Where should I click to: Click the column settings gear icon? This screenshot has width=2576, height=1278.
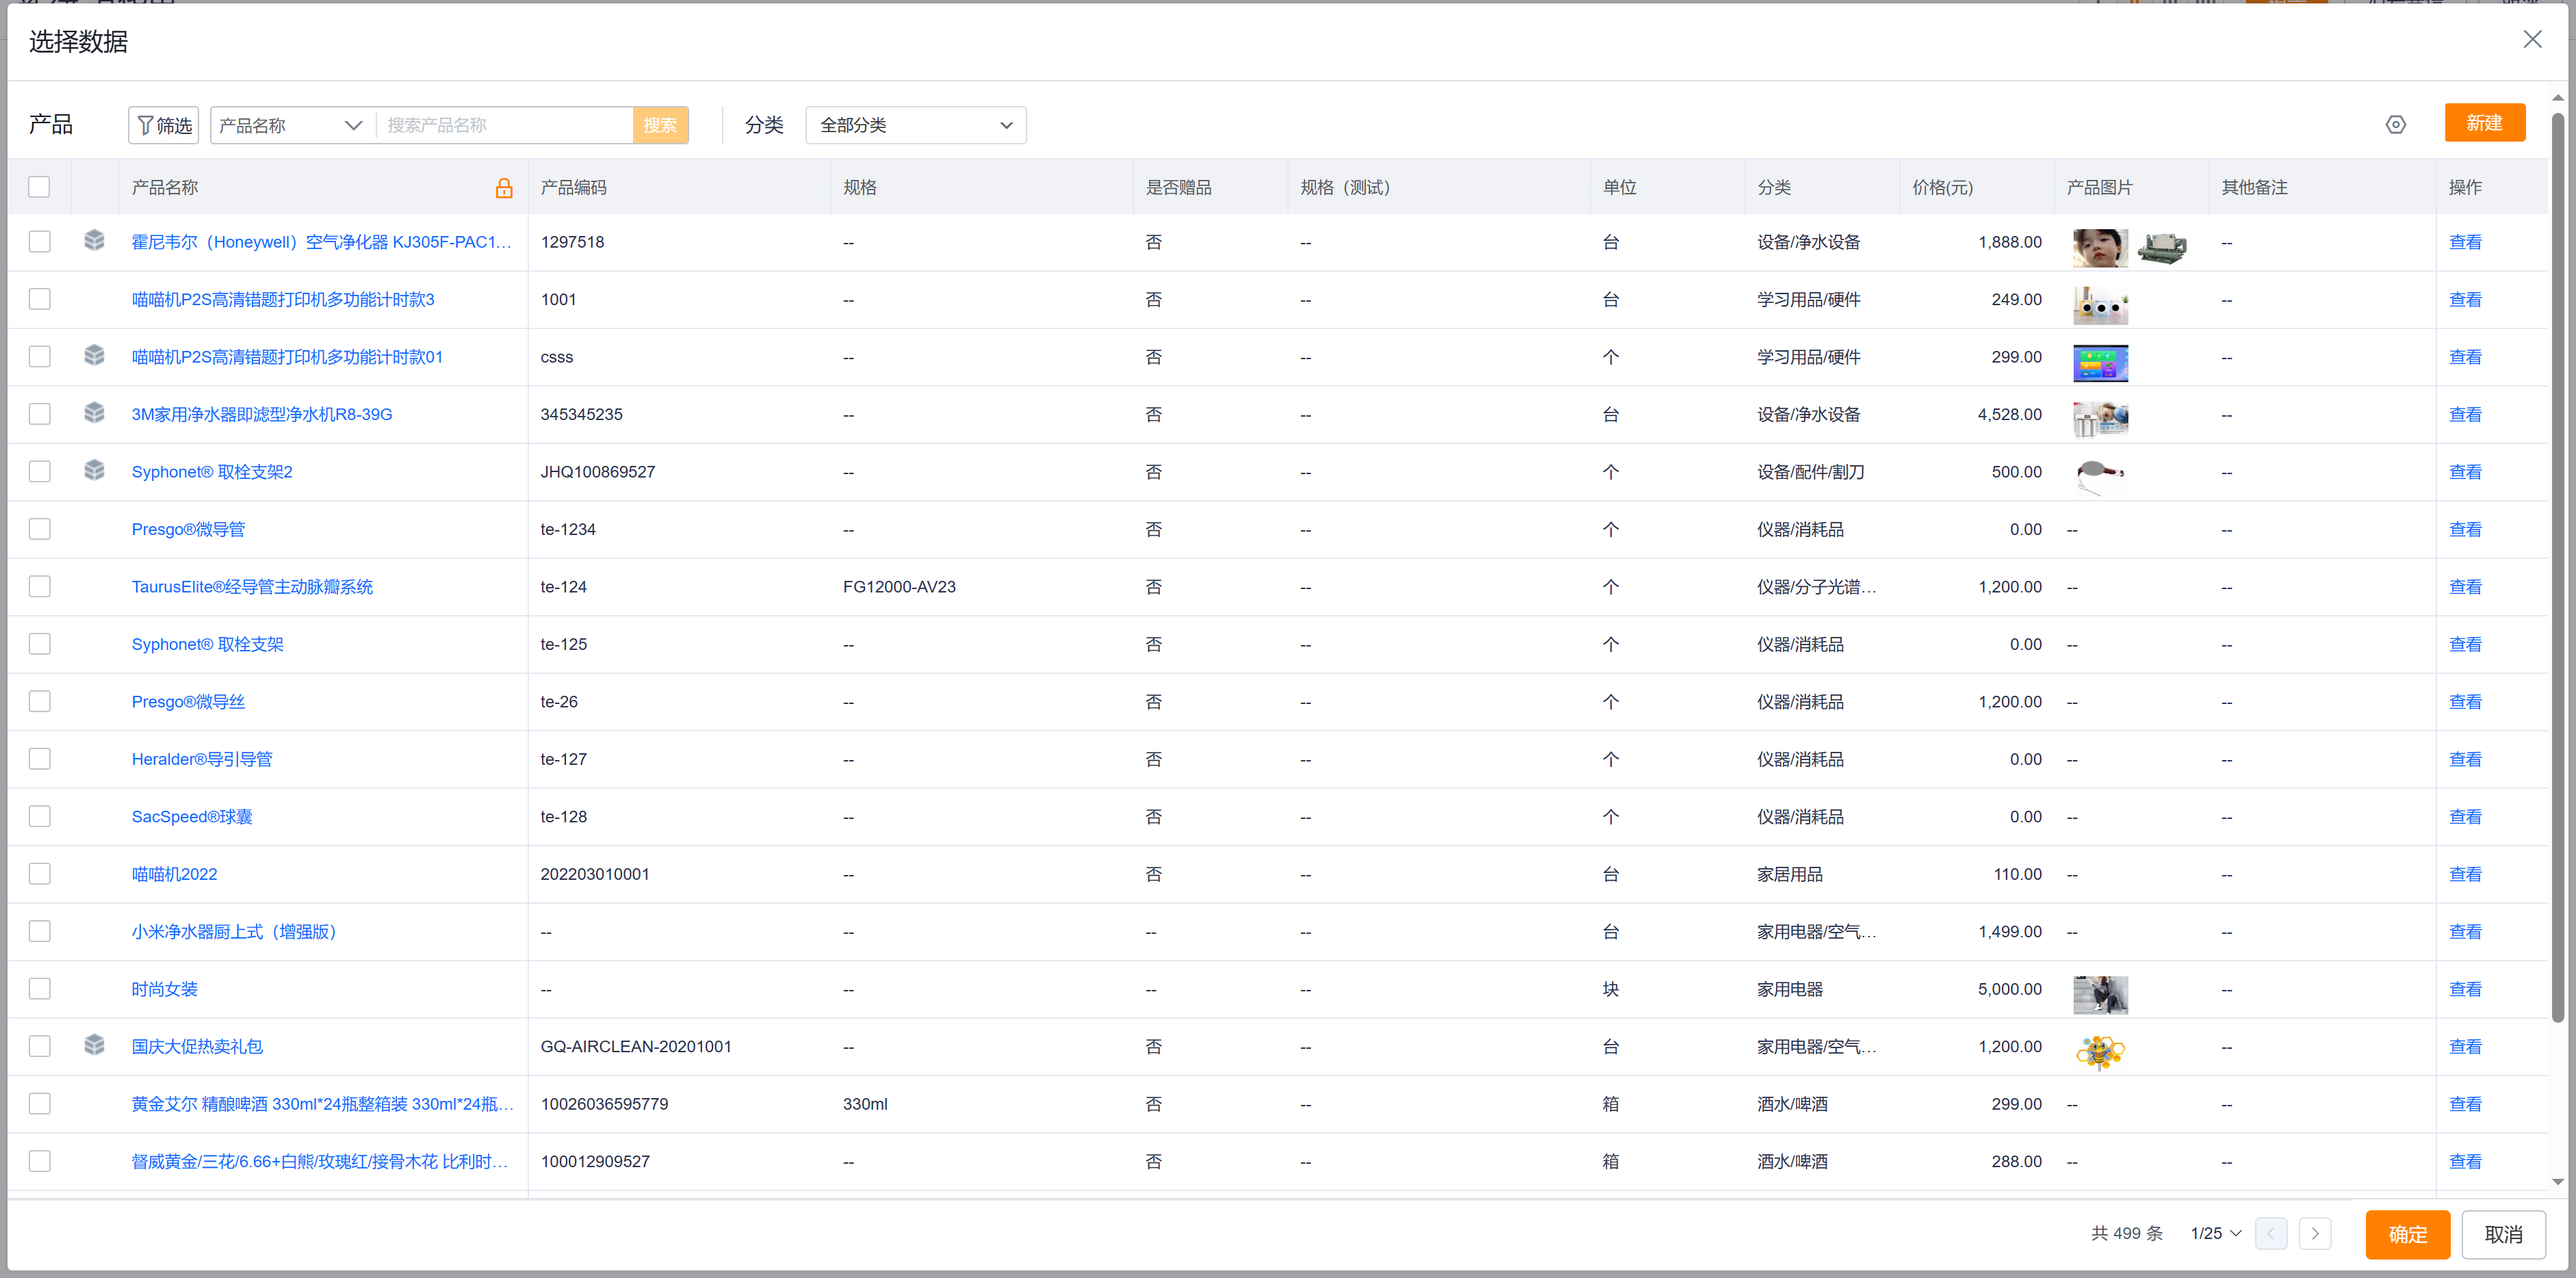(2395, 125)
